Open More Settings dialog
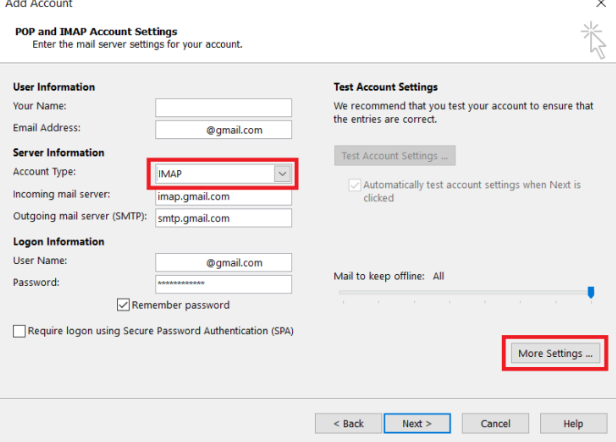616x442 pixels. (555, 353)
